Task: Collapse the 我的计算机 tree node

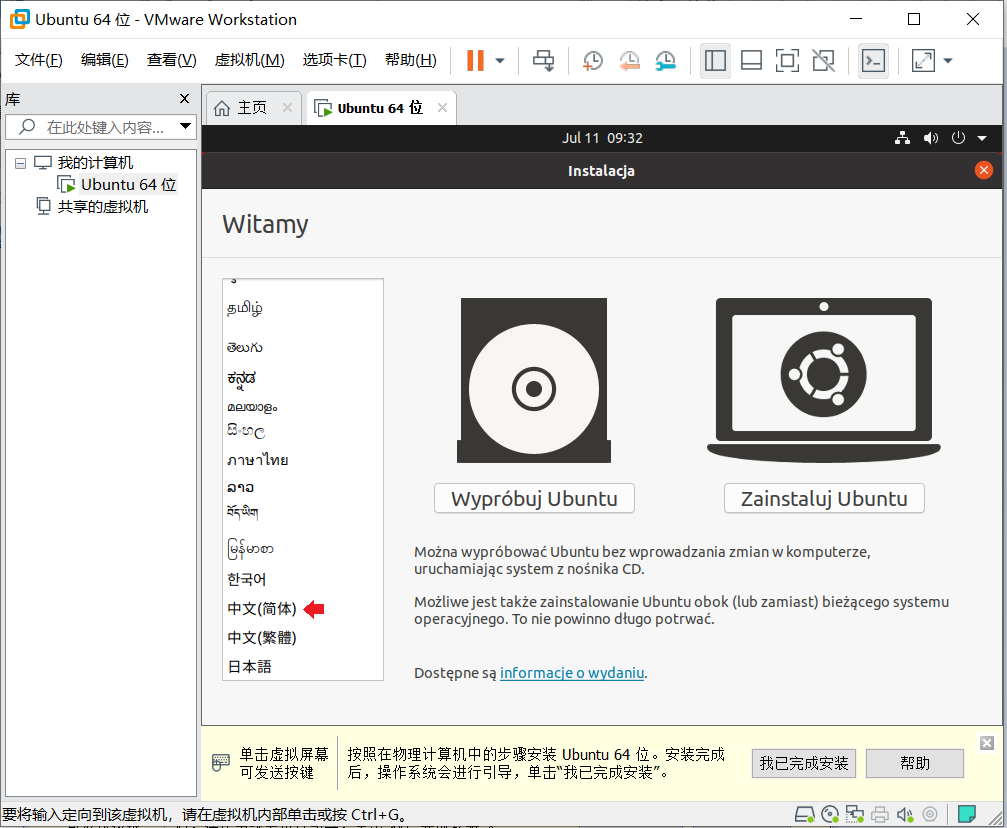Action: (x=22, y=162)
